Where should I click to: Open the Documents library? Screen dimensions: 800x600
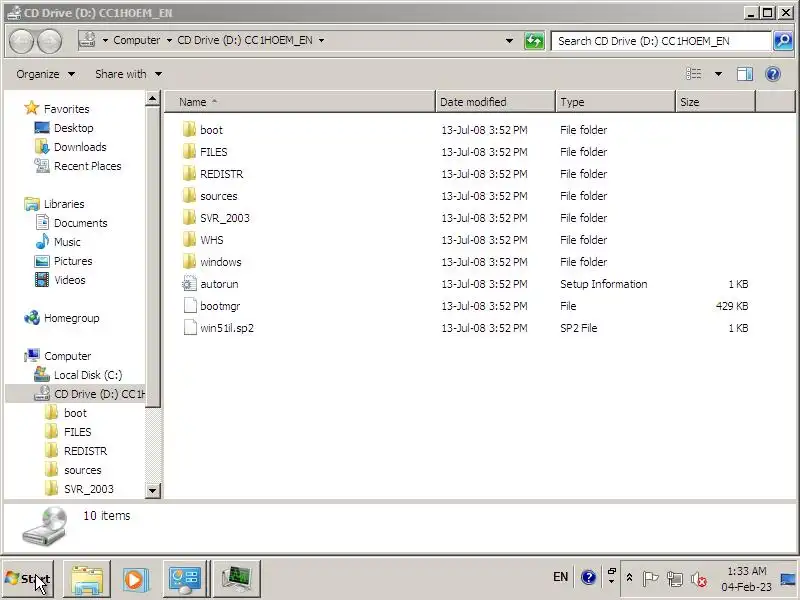pos(81,223)
